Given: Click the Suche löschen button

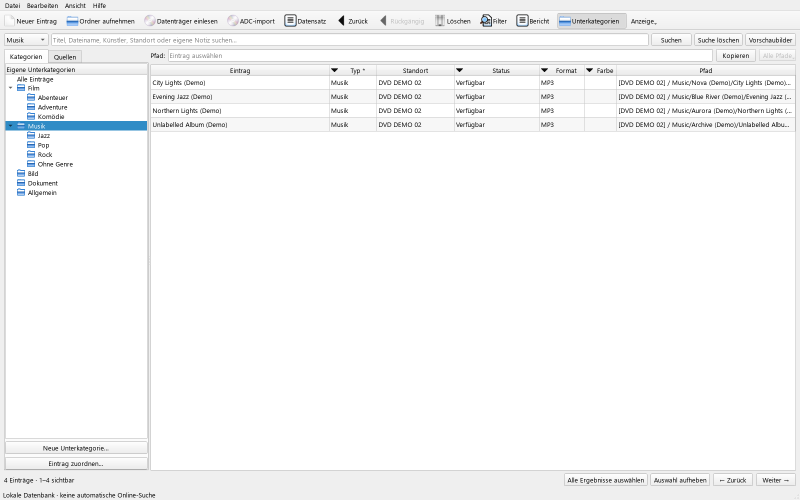Looking at the screenshot, I should [x=718, y=40].
